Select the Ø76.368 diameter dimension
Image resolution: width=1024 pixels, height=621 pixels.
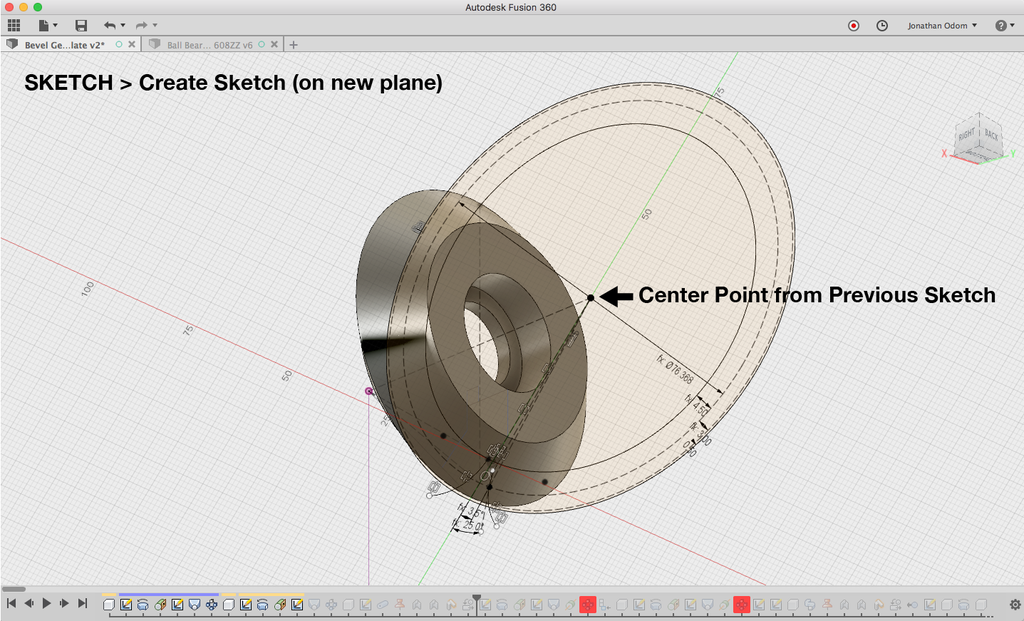(675, 370)
